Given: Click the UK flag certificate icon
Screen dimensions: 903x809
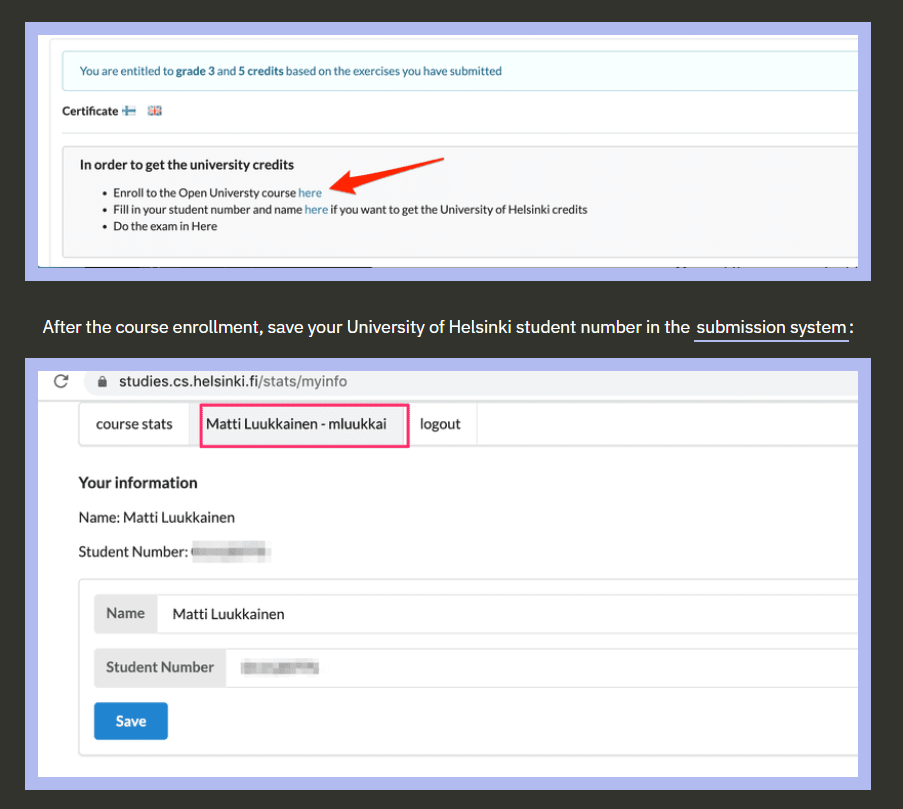Looking at the screenshot, I should (154, 111).
